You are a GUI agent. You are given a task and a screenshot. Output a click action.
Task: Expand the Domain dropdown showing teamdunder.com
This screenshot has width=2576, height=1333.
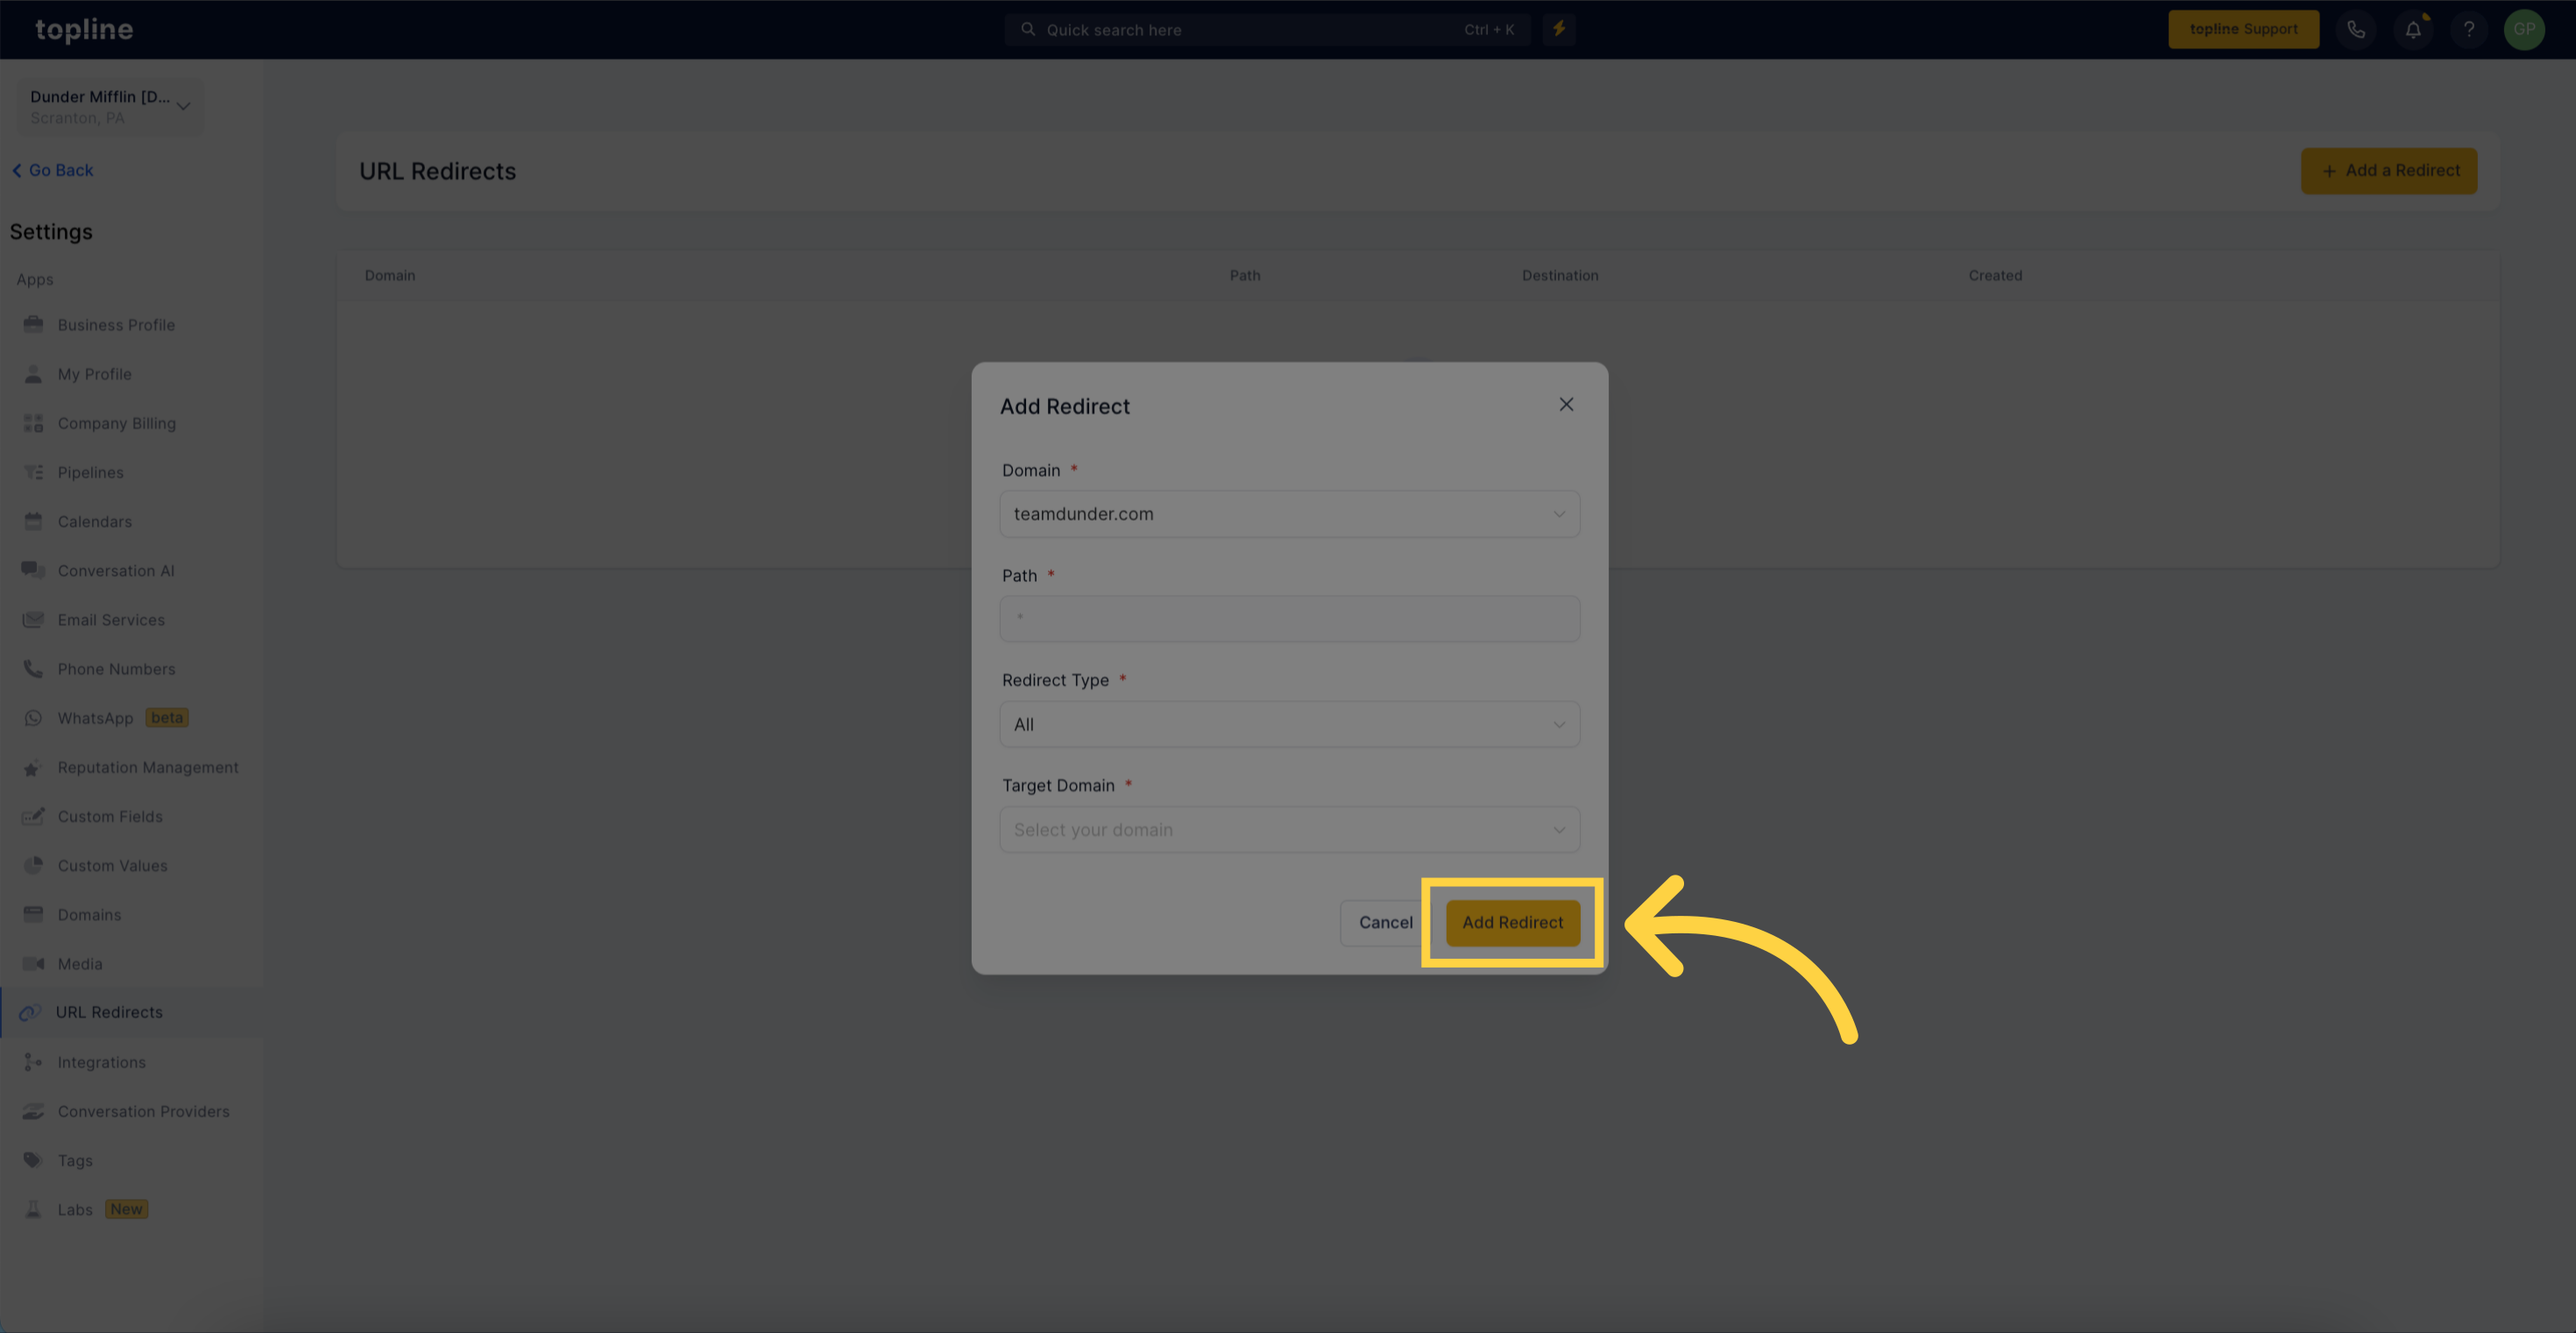tap(1289, 513)
